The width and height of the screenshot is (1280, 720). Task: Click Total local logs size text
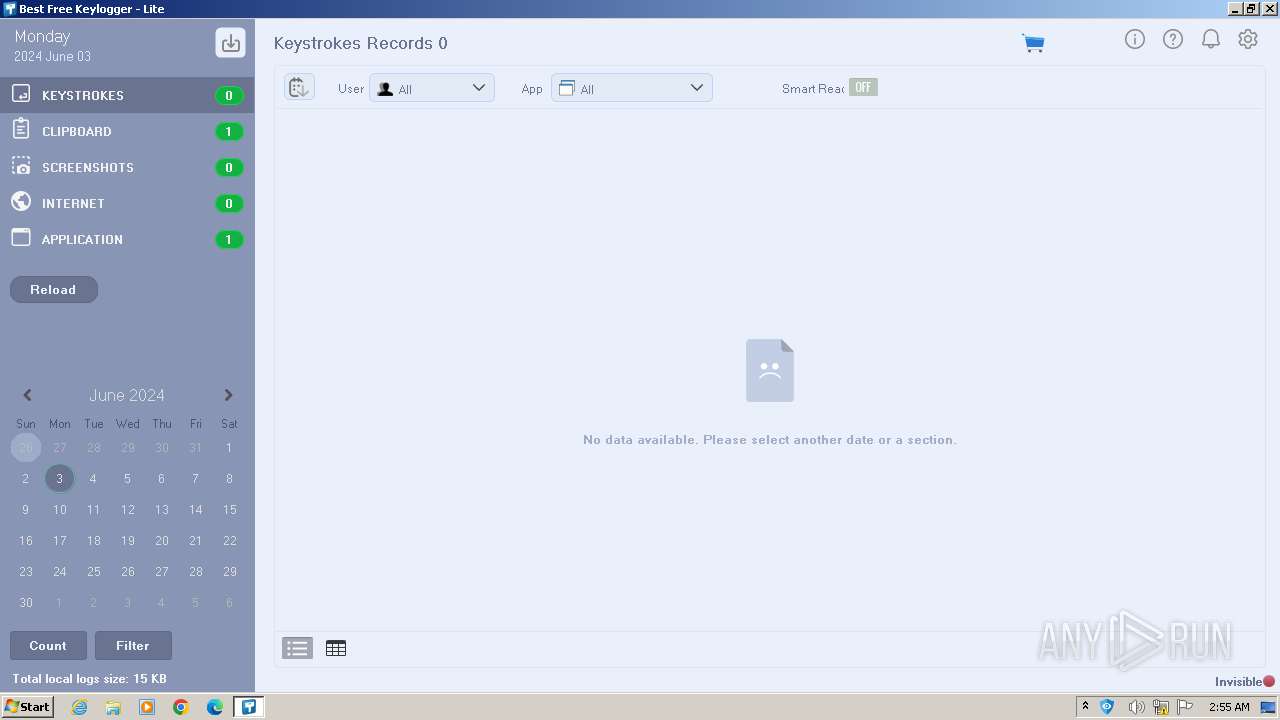point(89,679)
